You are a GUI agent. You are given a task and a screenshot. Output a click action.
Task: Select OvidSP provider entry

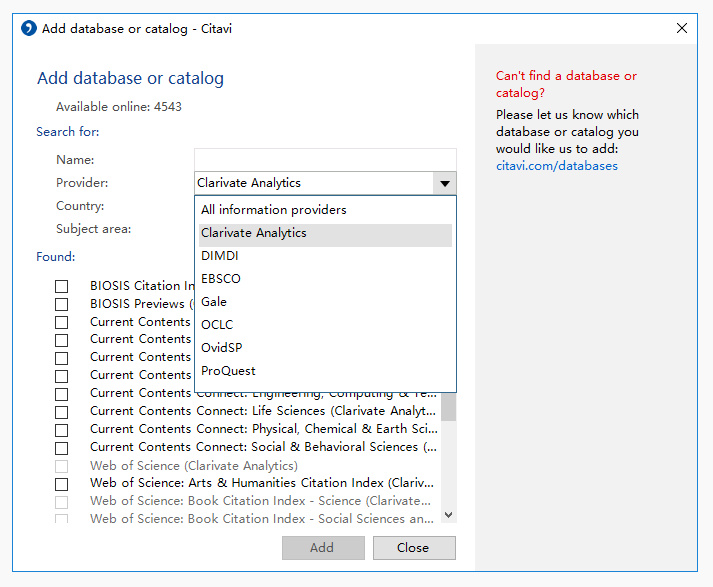[x=222, y=348]
